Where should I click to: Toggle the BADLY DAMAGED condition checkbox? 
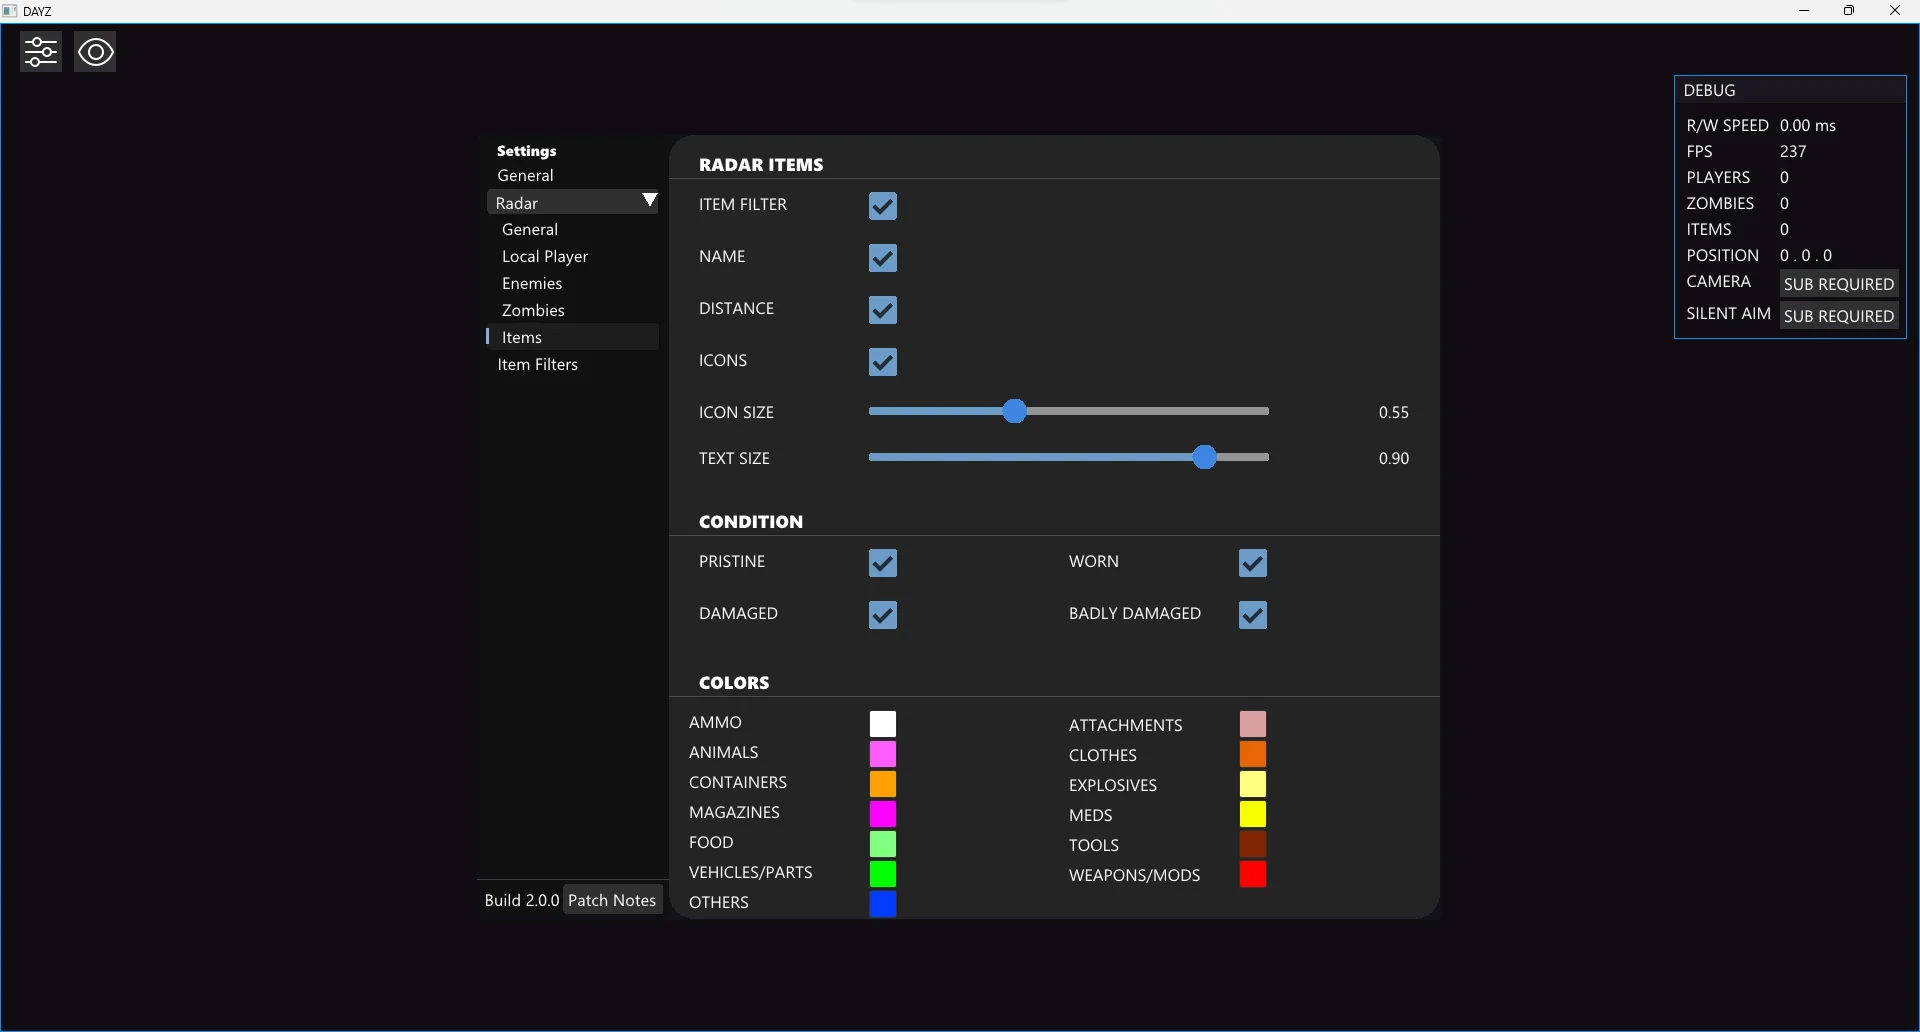[x=1252, y=615]
